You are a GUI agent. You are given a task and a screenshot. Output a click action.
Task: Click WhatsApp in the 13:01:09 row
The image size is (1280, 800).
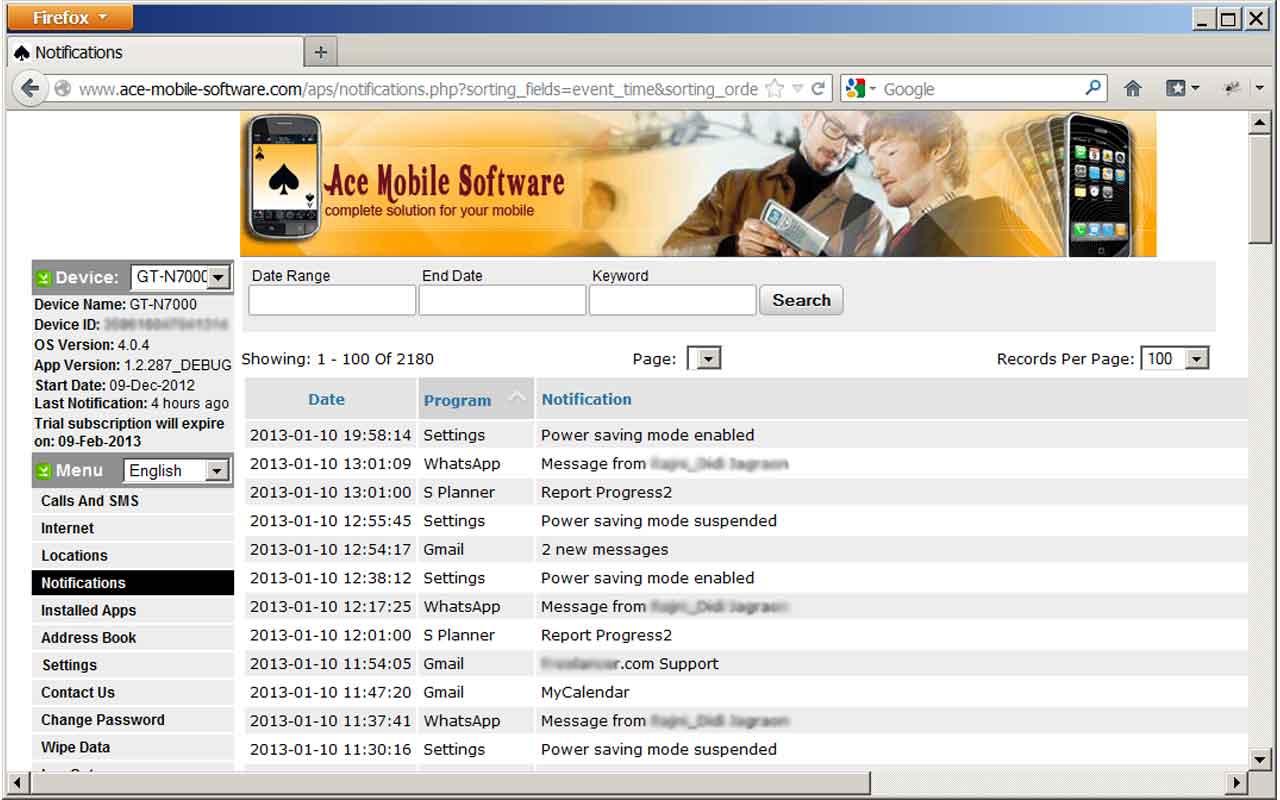click(461, 464)
